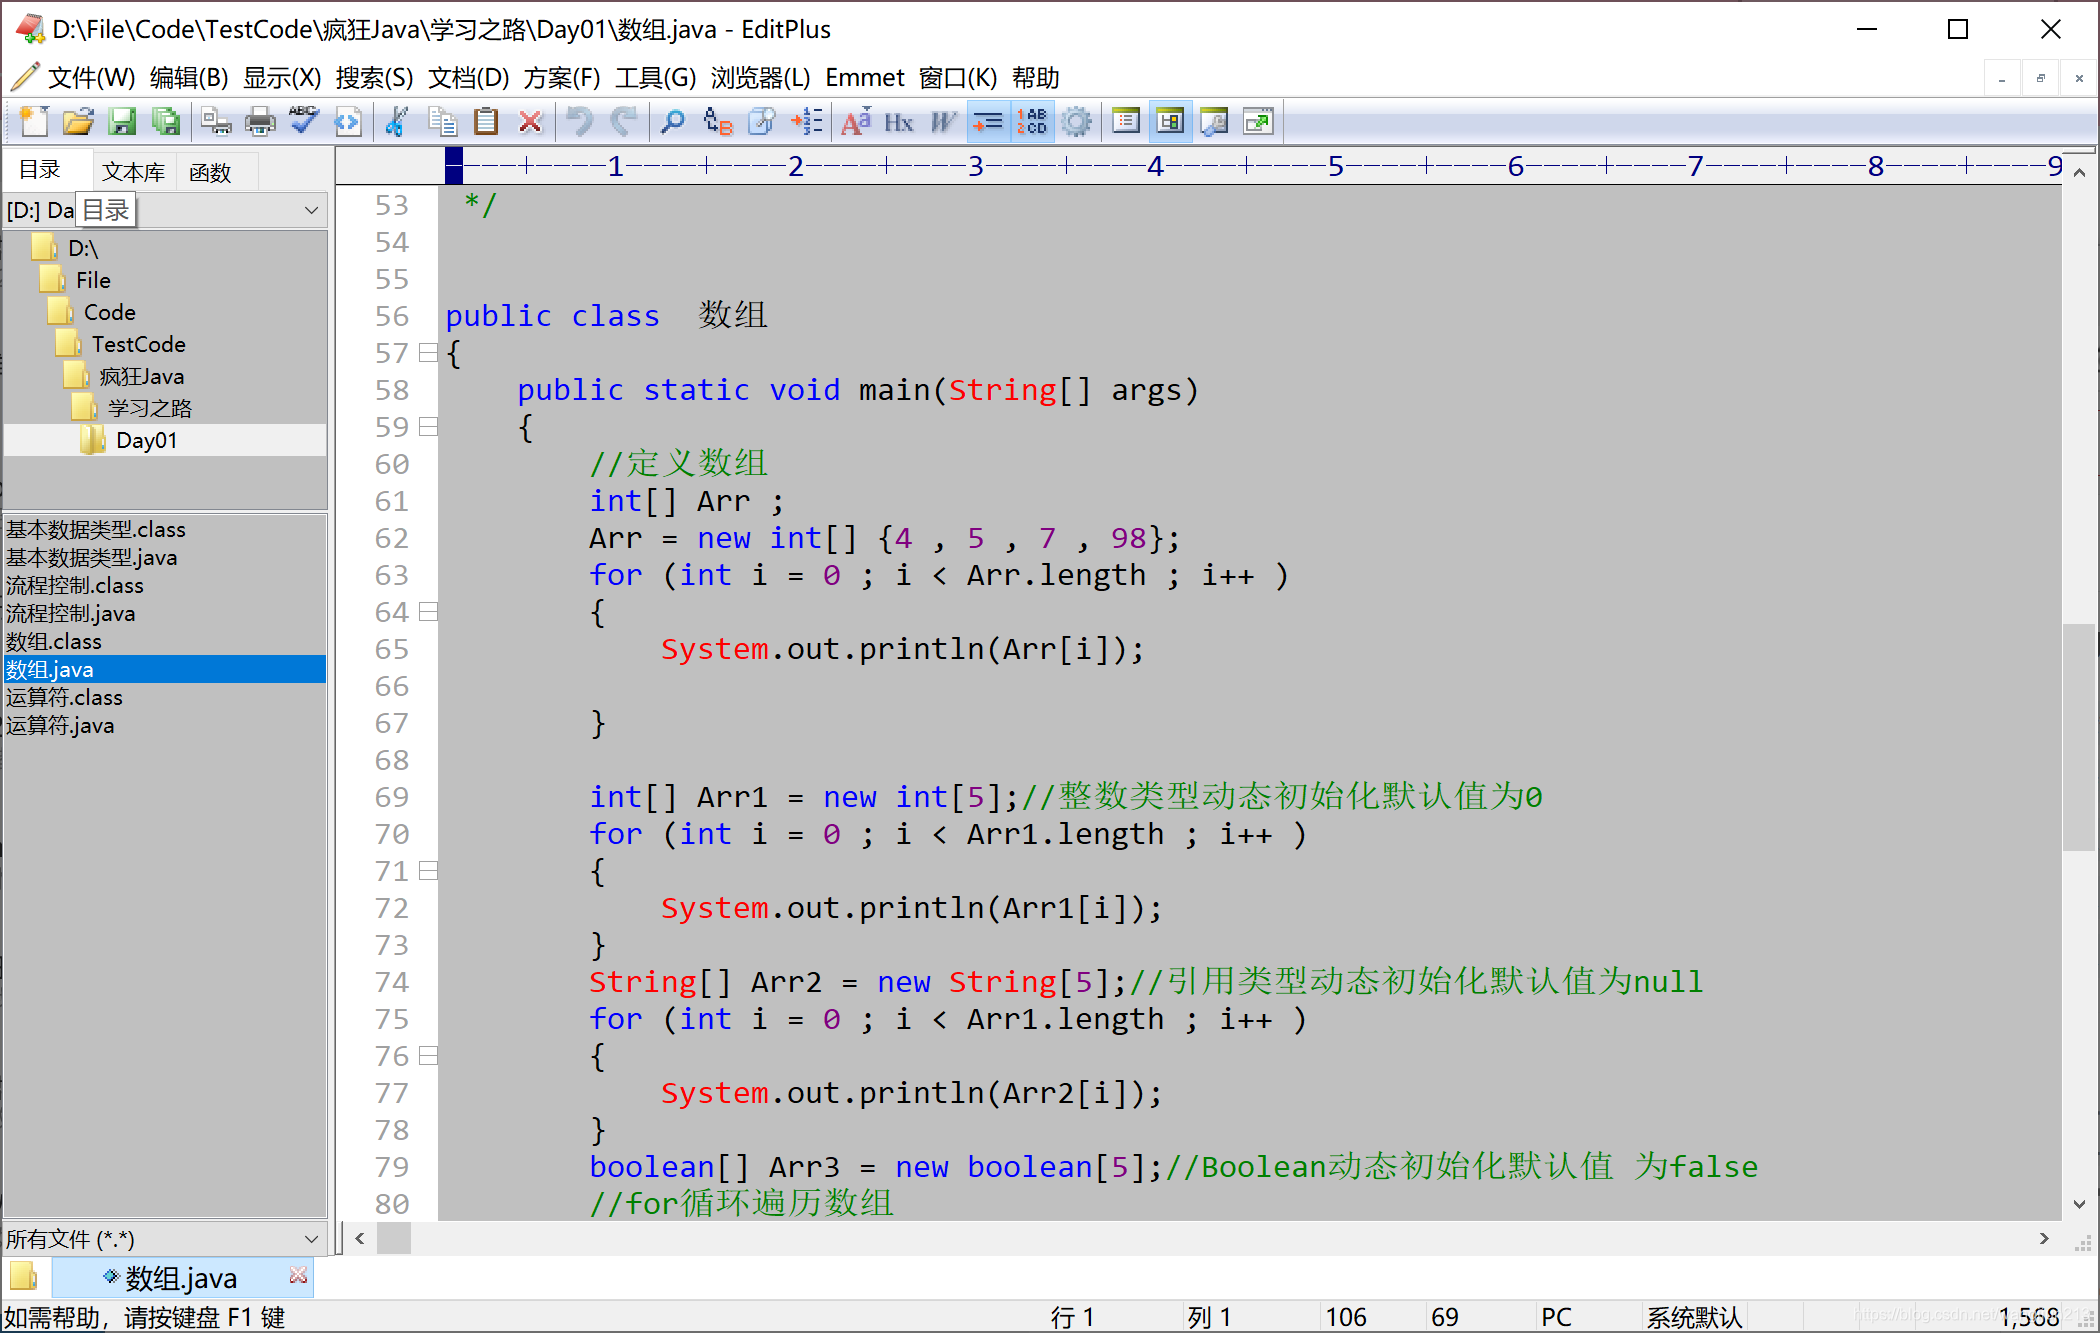Select 运算符.java in file list

click(x=60, y=725)
